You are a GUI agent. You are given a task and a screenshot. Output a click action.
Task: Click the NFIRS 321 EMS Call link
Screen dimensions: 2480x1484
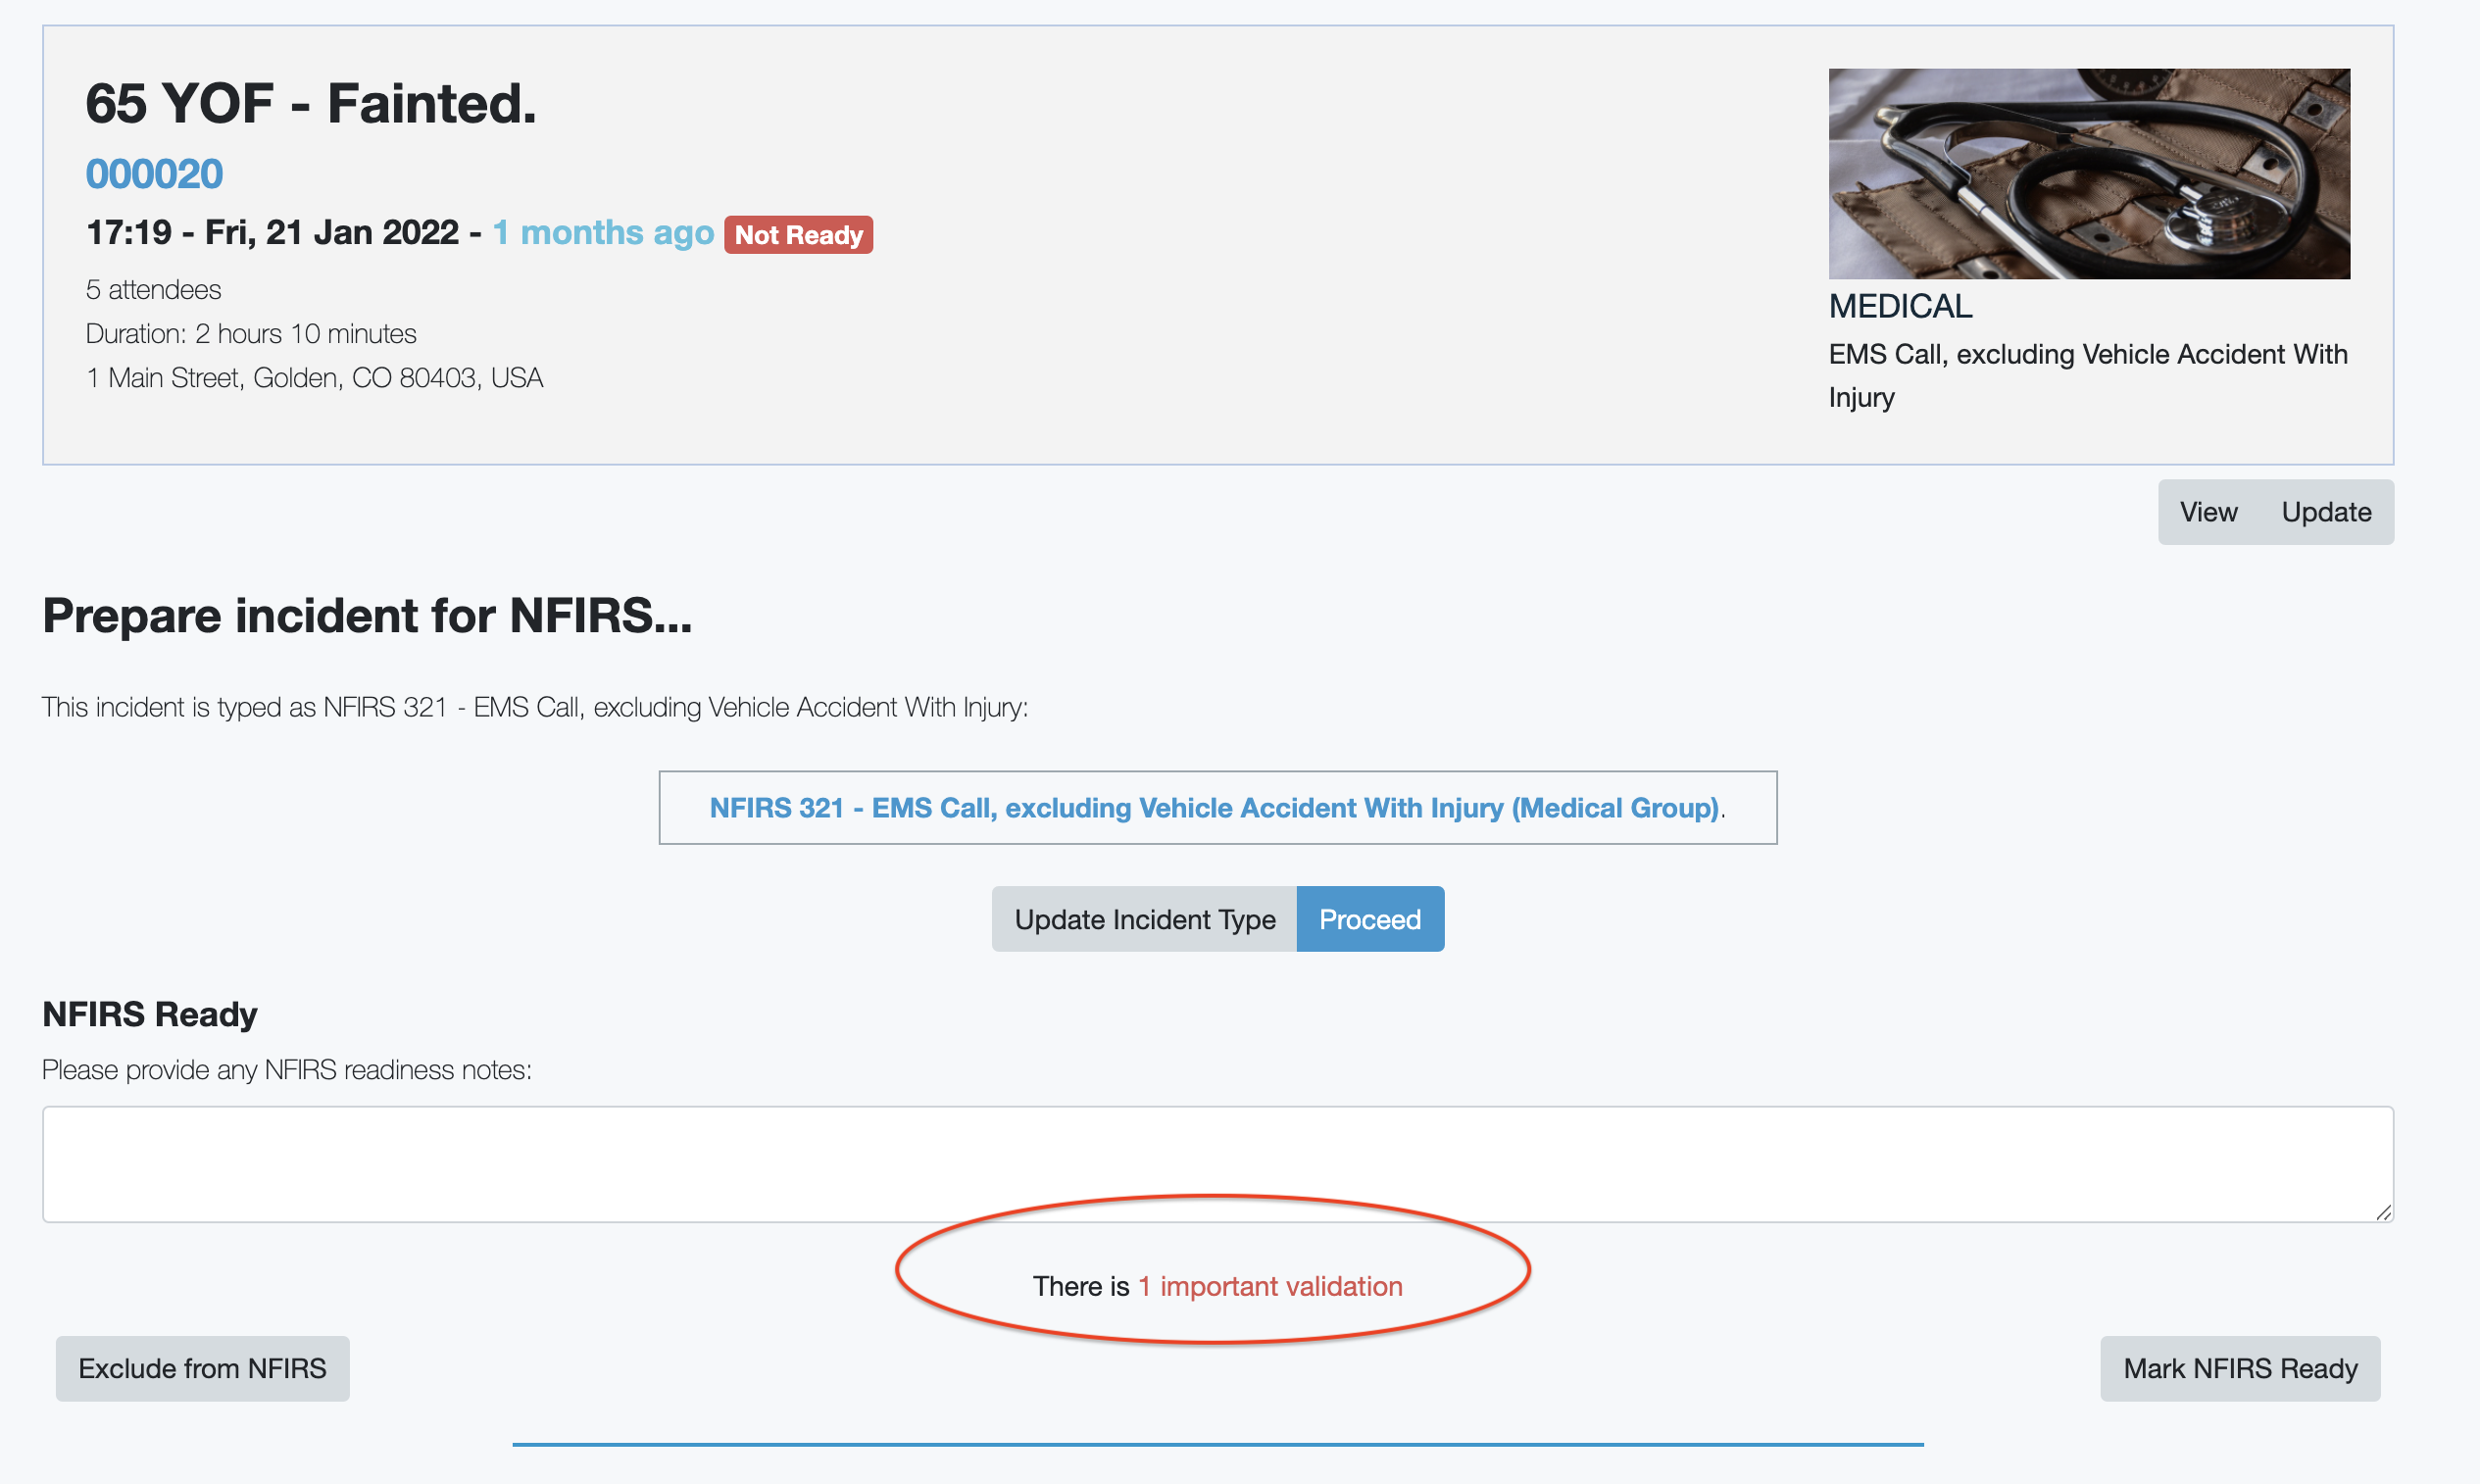1214,808
